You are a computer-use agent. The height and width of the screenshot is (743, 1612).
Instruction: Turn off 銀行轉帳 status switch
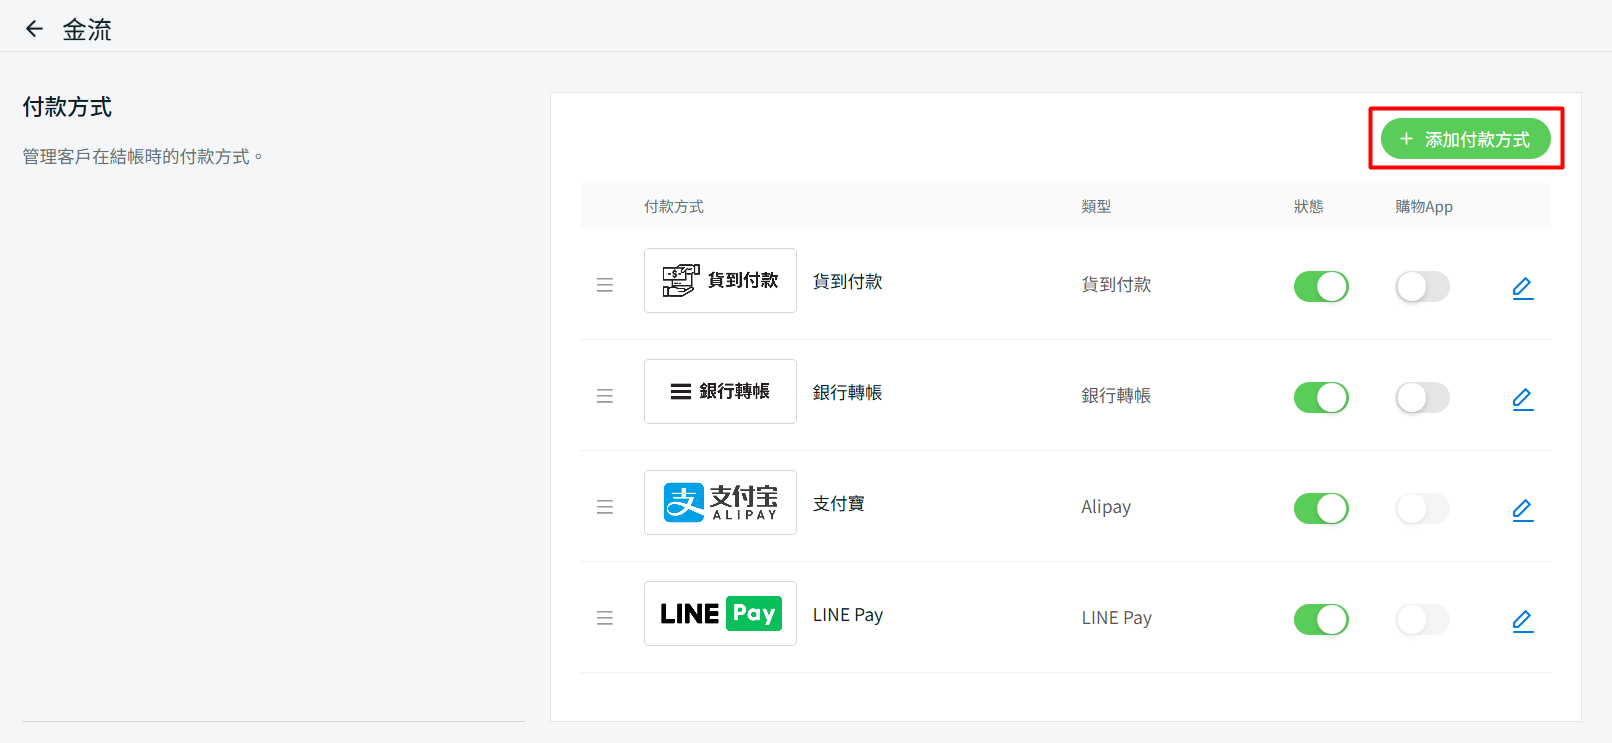click(x=1320, y=398)
